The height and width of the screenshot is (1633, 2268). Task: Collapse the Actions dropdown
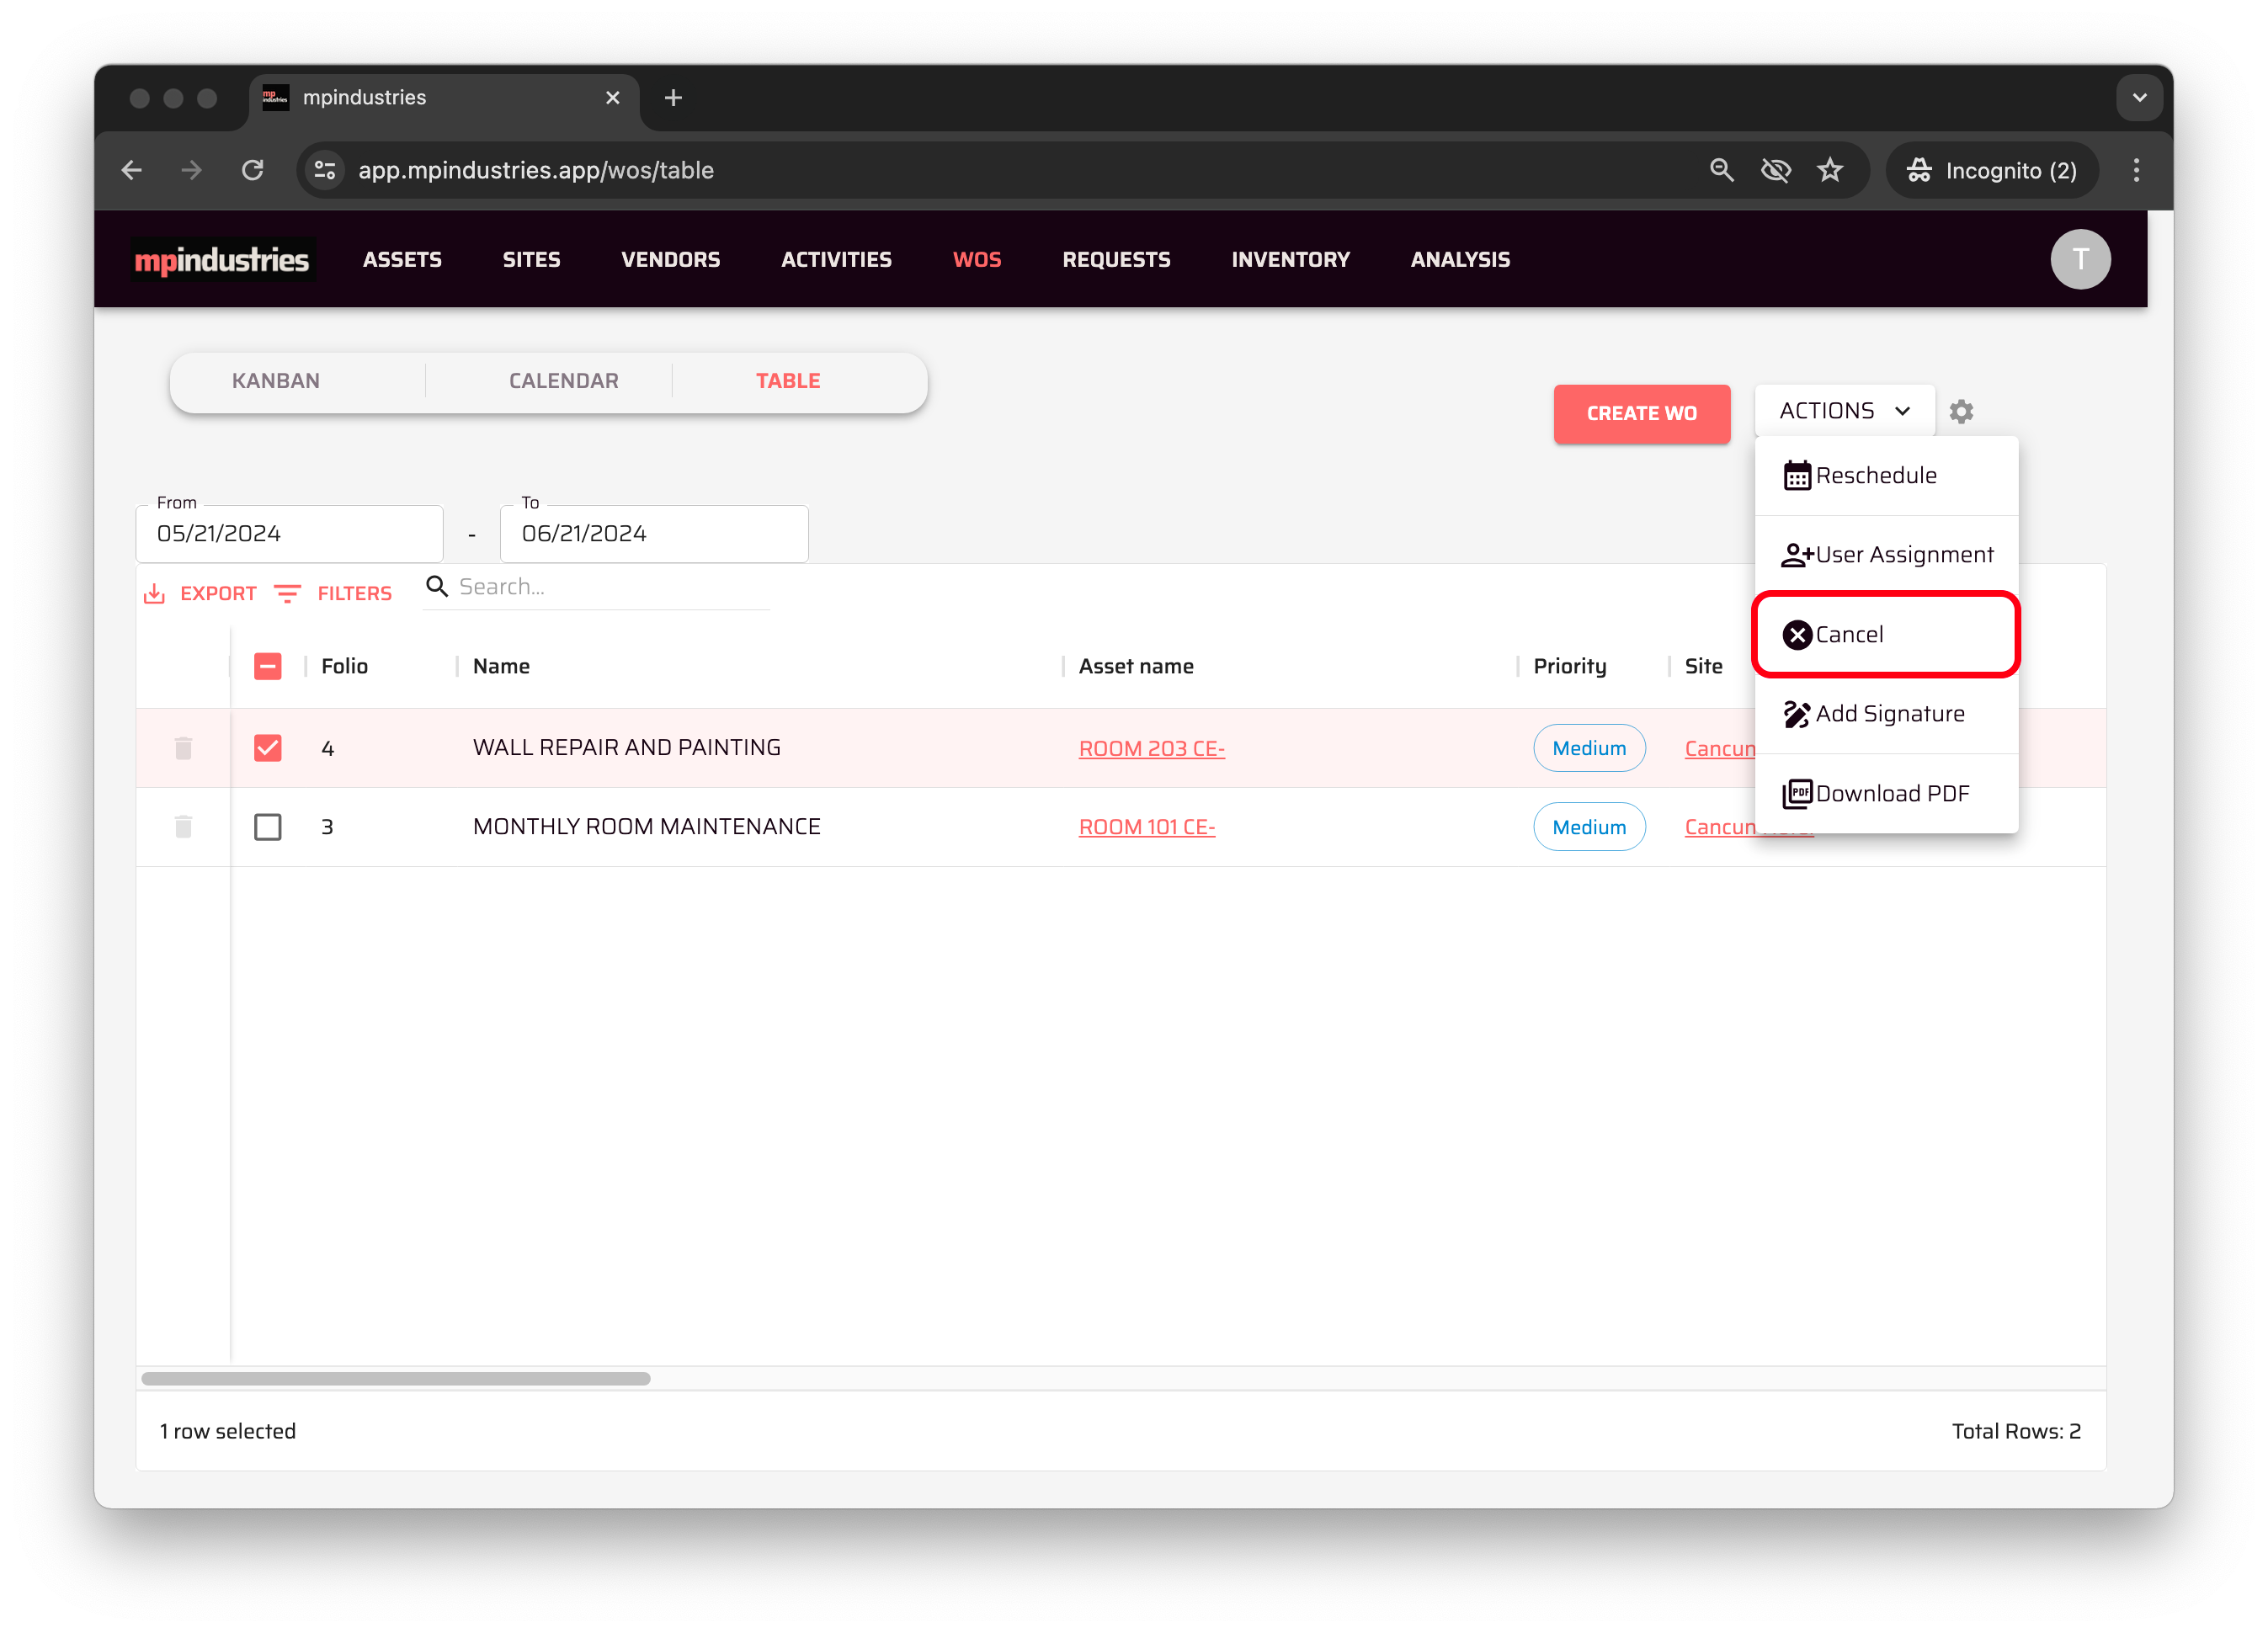[1844, 411]
